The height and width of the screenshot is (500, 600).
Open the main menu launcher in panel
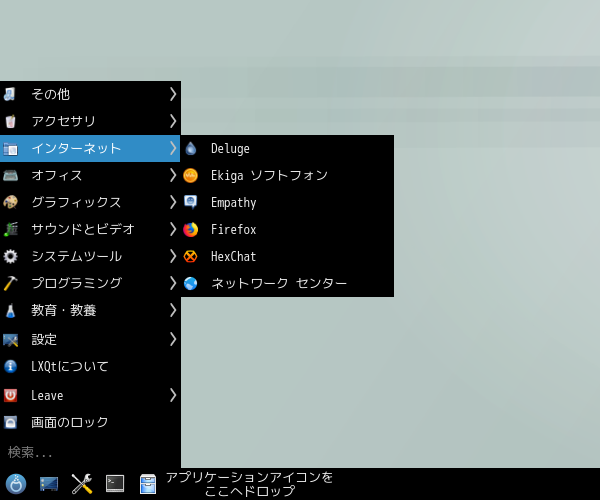[x=16, y=484]
